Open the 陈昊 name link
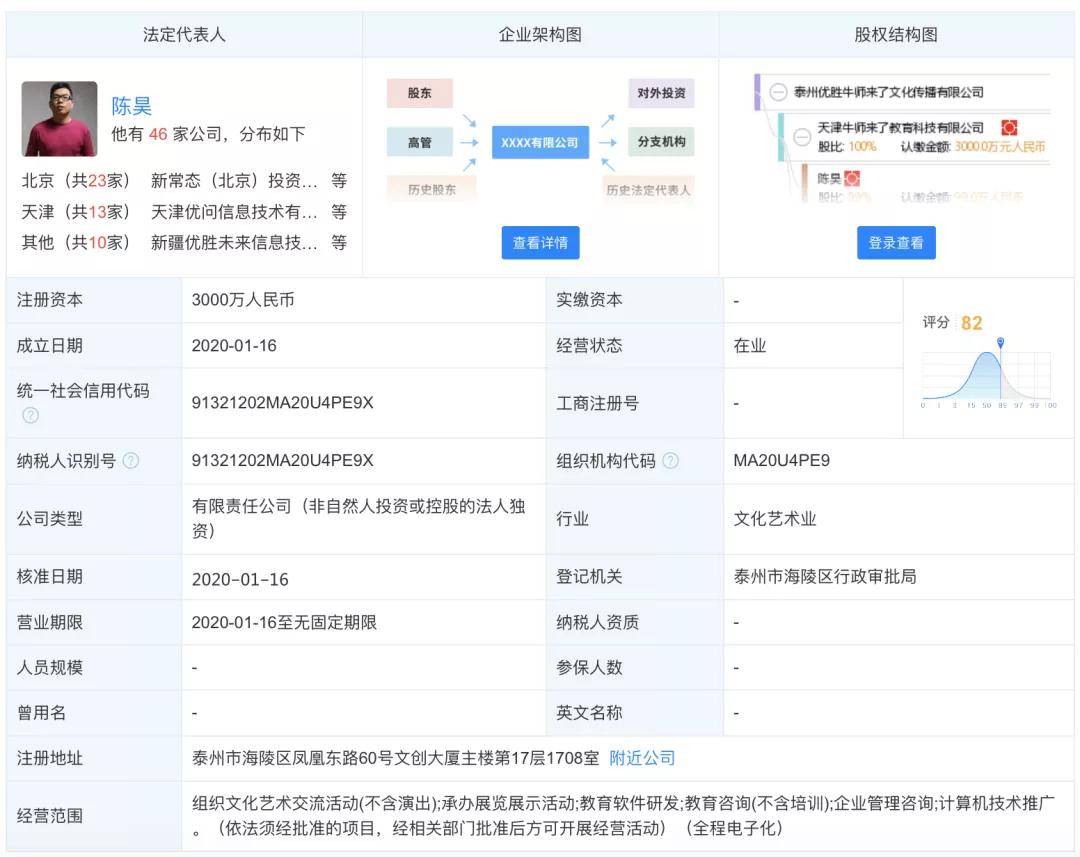Screen dimensions: 1080x857 [x=132, y=106]
